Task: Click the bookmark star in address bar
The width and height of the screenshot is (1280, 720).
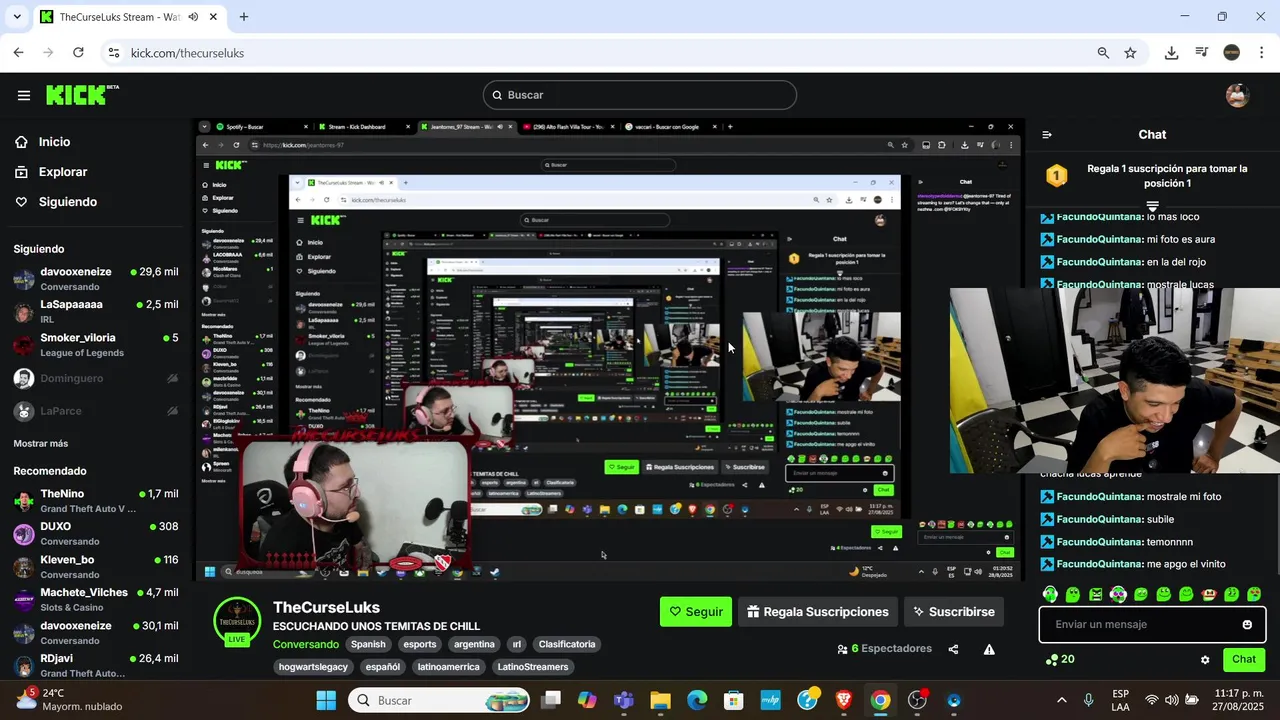Action: pos(1130,53)
